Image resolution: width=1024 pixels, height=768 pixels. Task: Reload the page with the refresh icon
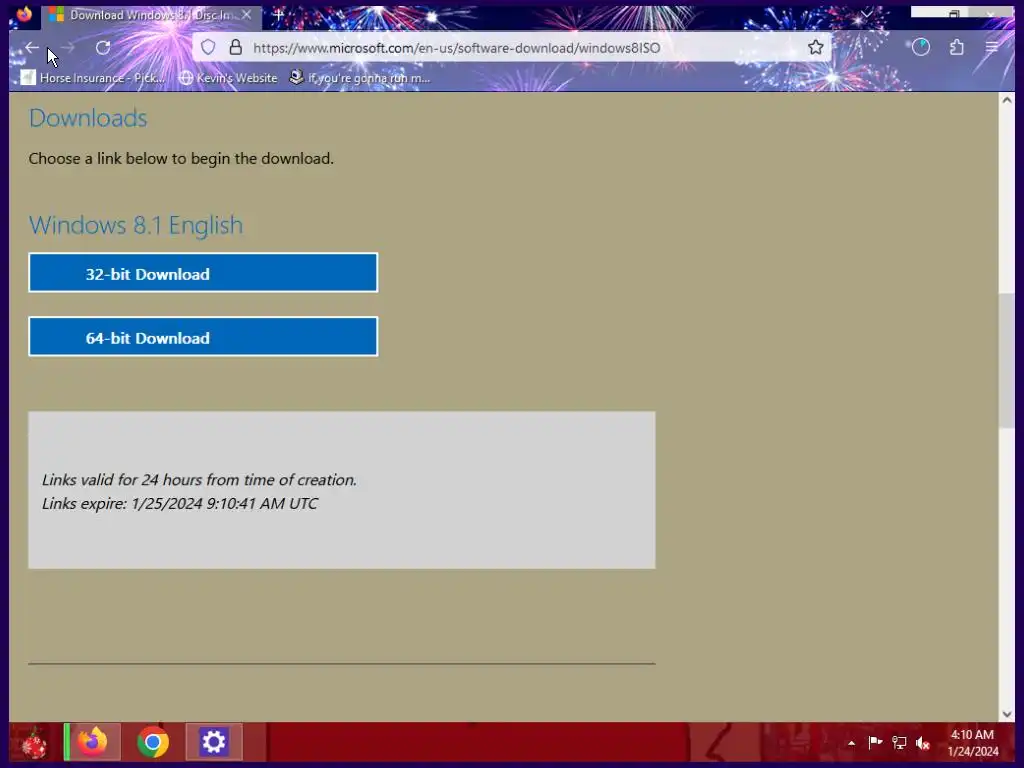coord(103,48)
